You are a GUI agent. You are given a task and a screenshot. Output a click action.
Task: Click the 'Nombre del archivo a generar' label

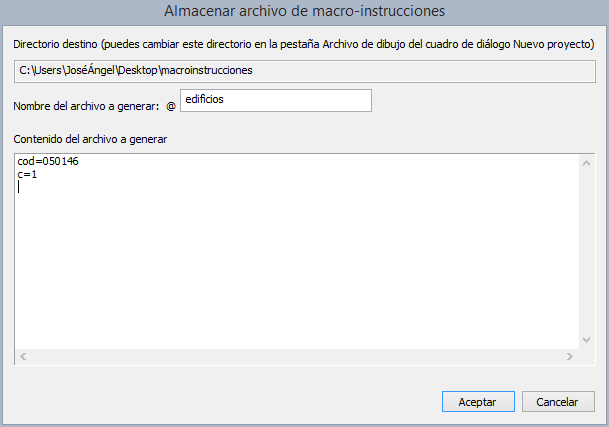(87, 107)
